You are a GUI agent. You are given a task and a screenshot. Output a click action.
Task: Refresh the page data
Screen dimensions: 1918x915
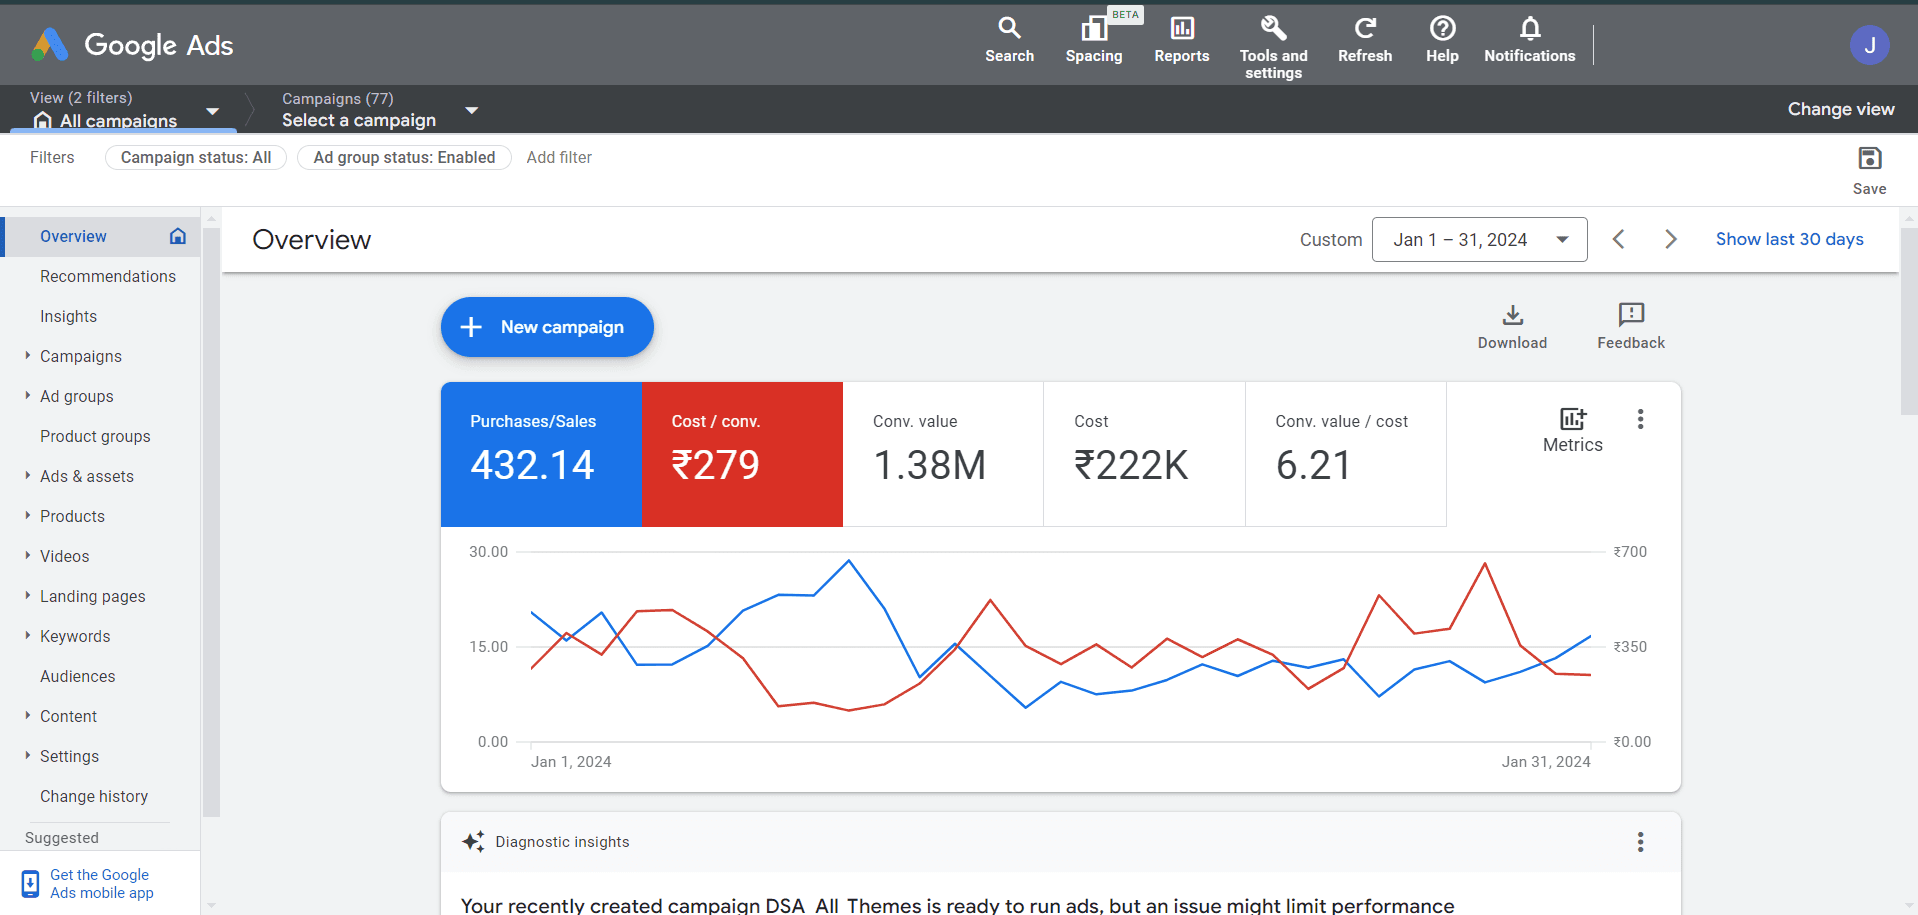(1364, 40)
